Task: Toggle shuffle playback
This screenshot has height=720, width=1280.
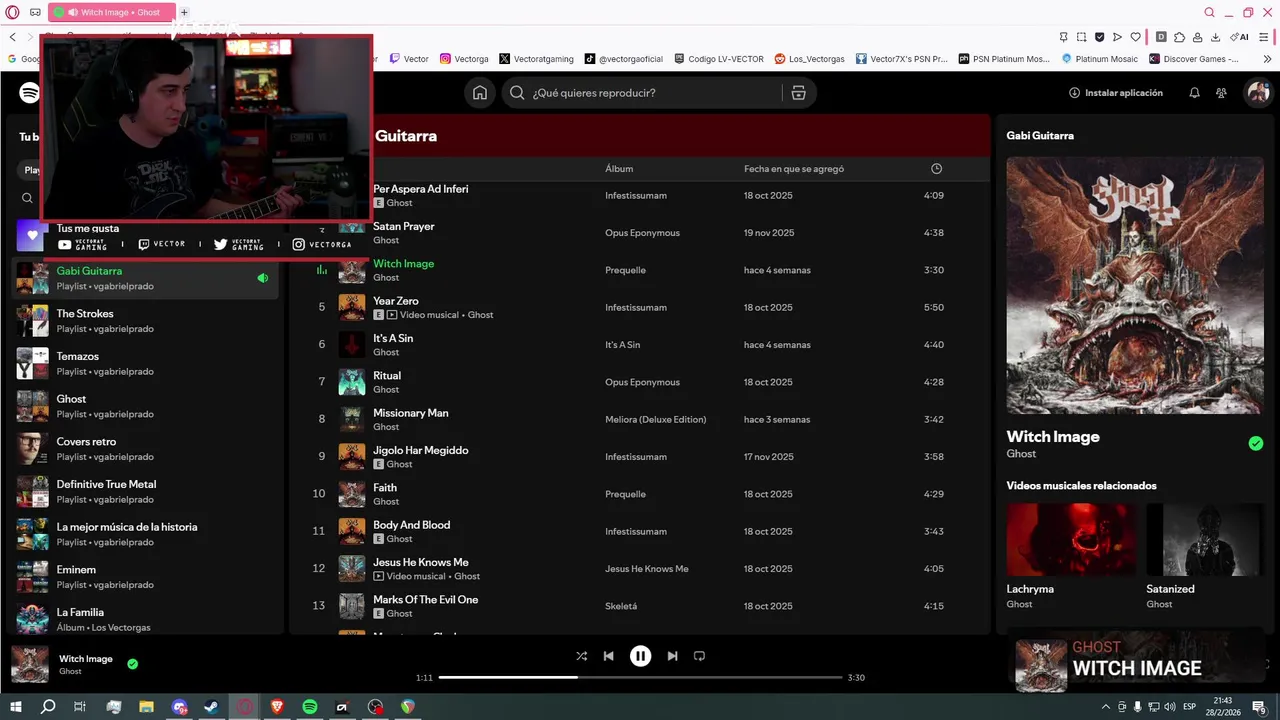Action: [x=581, y=656]
